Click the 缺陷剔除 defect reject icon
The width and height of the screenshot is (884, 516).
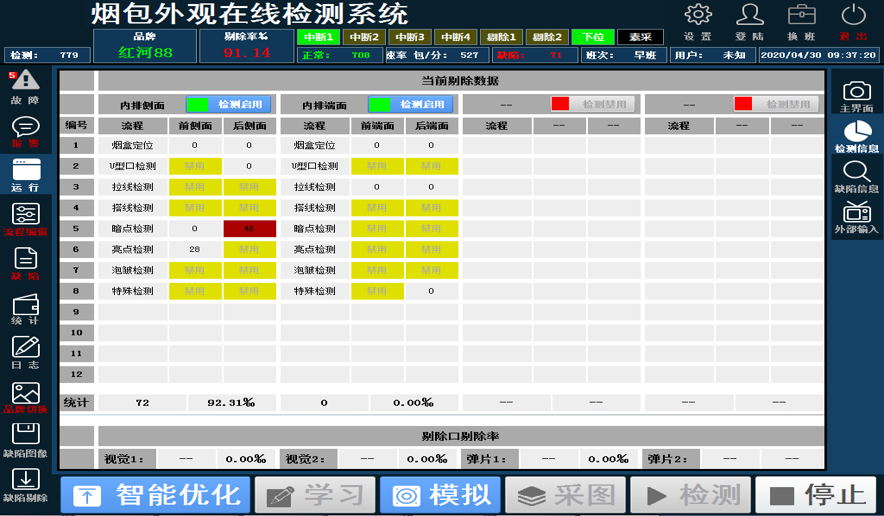25,482
